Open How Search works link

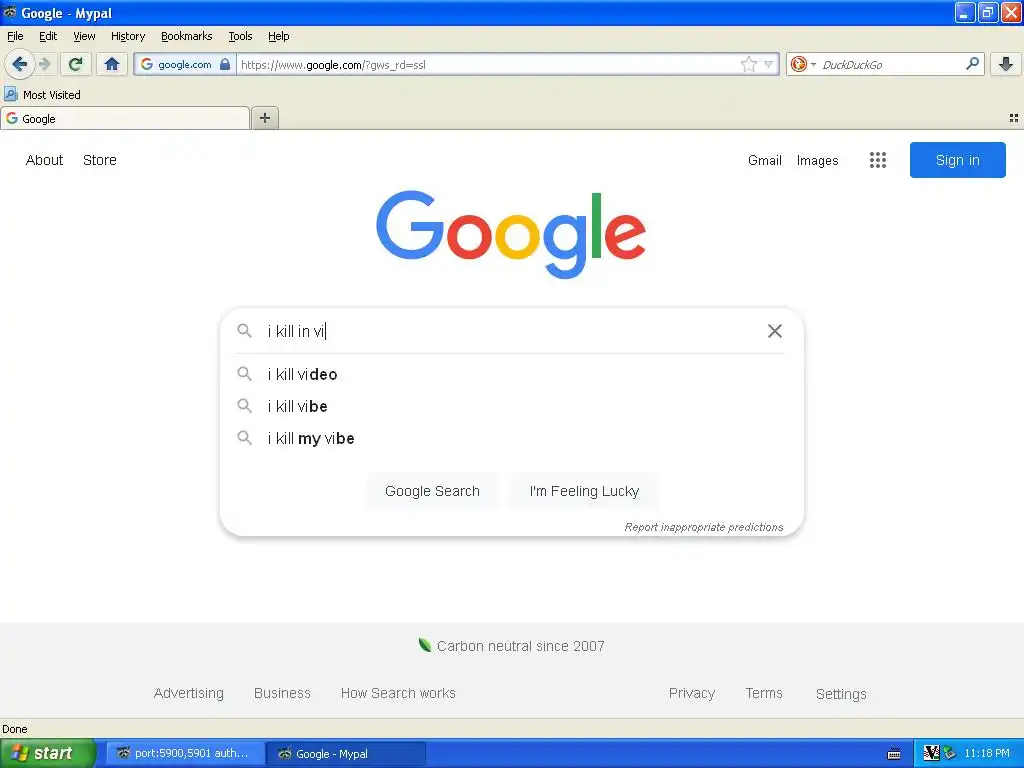click(398, 693)
